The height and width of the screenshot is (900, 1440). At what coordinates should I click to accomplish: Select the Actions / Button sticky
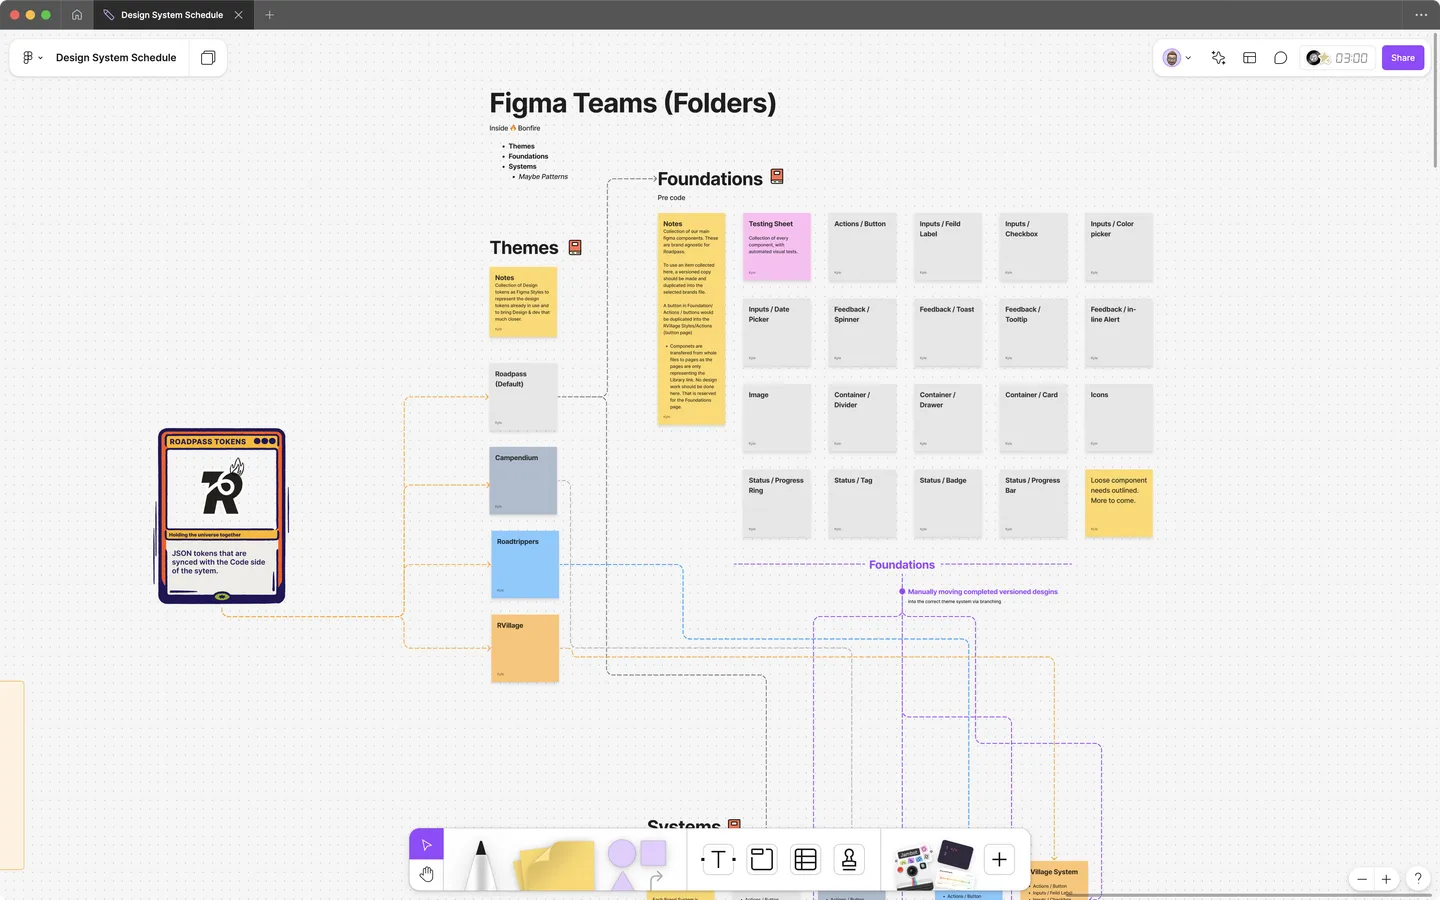click(x=862, y=247)
